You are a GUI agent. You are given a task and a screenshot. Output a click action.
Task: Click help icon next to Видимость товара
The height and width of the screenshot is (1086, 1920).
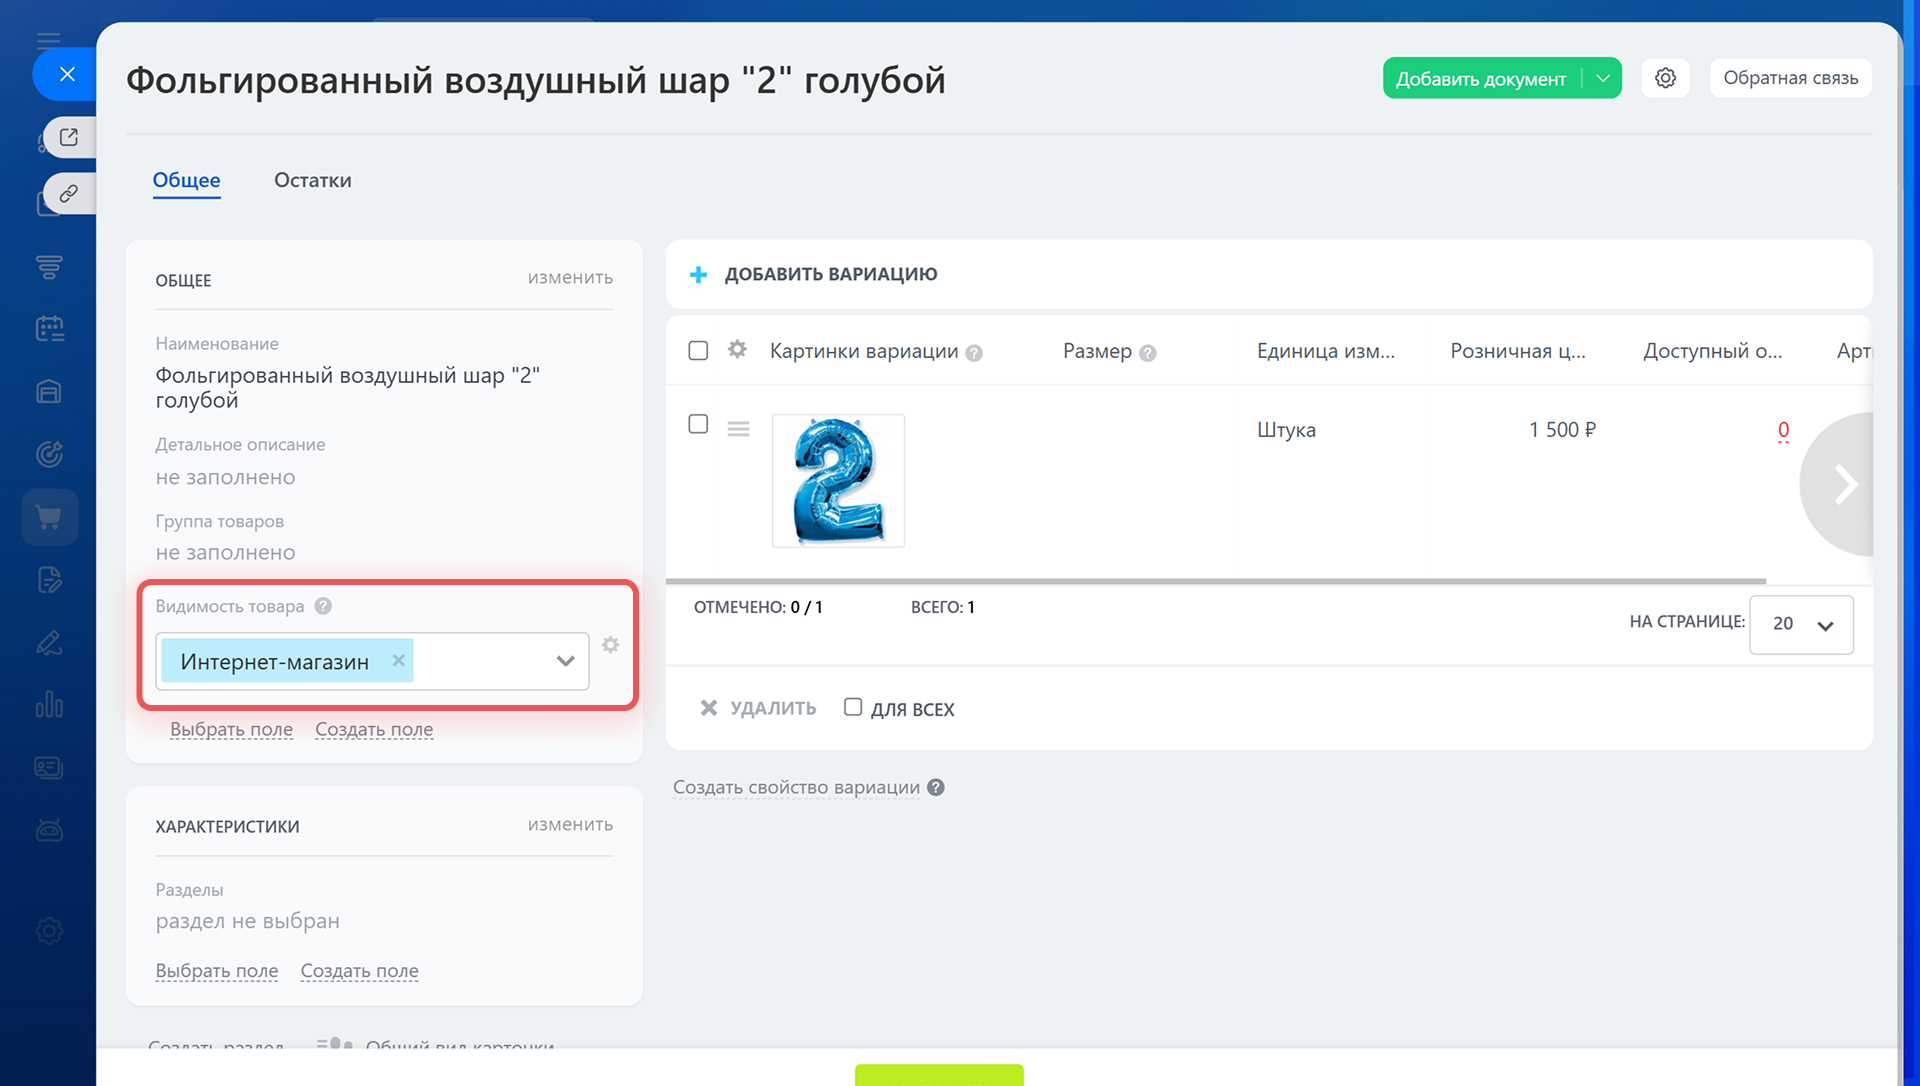323,606
